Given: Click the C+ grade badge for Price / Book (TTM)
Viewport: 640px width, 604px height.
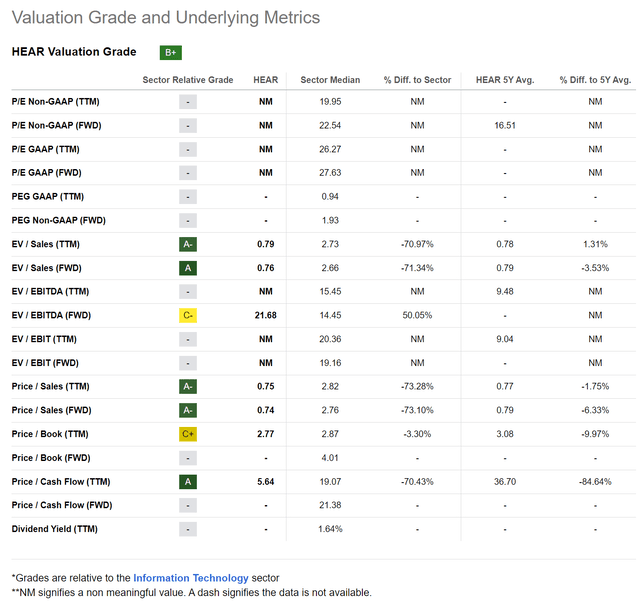Looking at the screenshot, I should pos(188,434).
